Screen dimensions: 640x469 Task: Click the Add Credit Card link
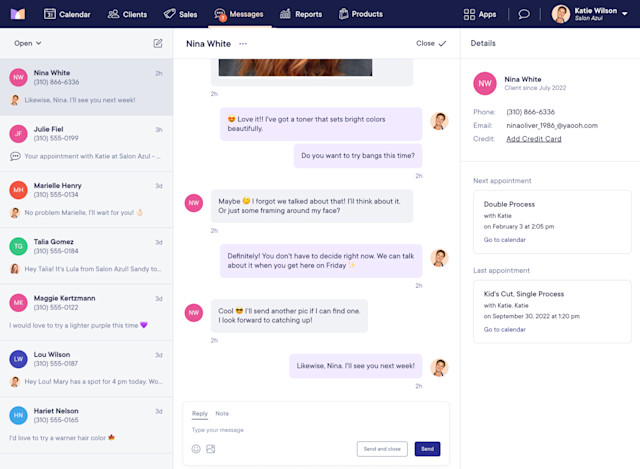tap(534, 139)
